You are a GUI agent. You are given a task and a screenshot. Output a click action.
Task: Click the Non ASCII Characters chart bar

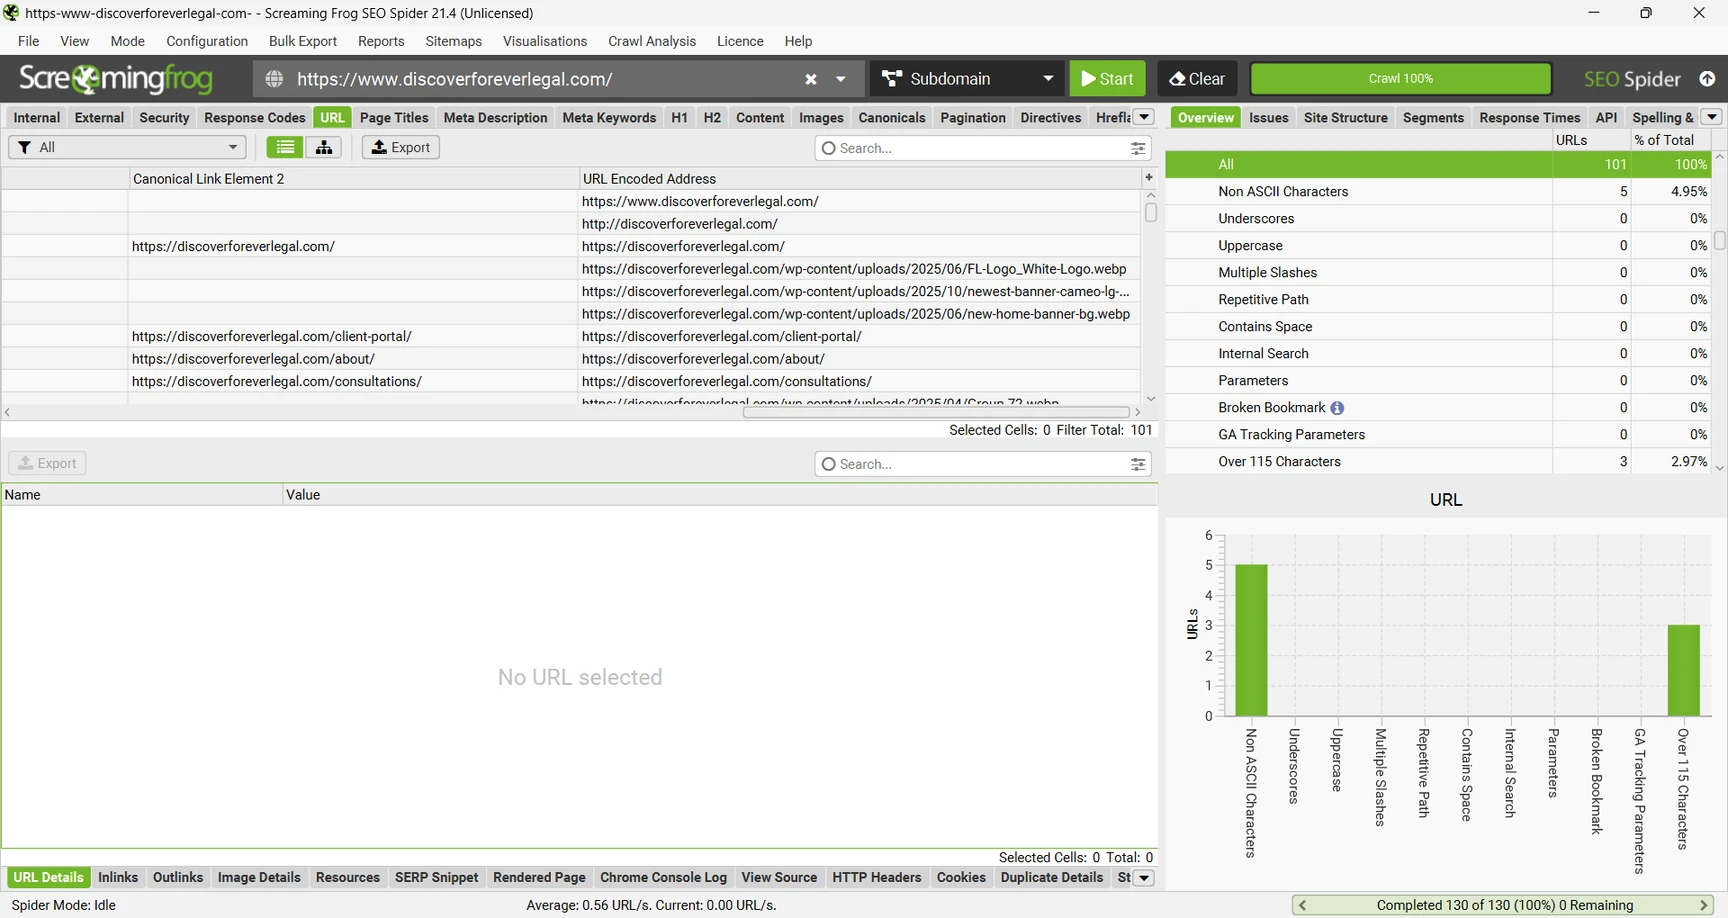point(1251,640)
